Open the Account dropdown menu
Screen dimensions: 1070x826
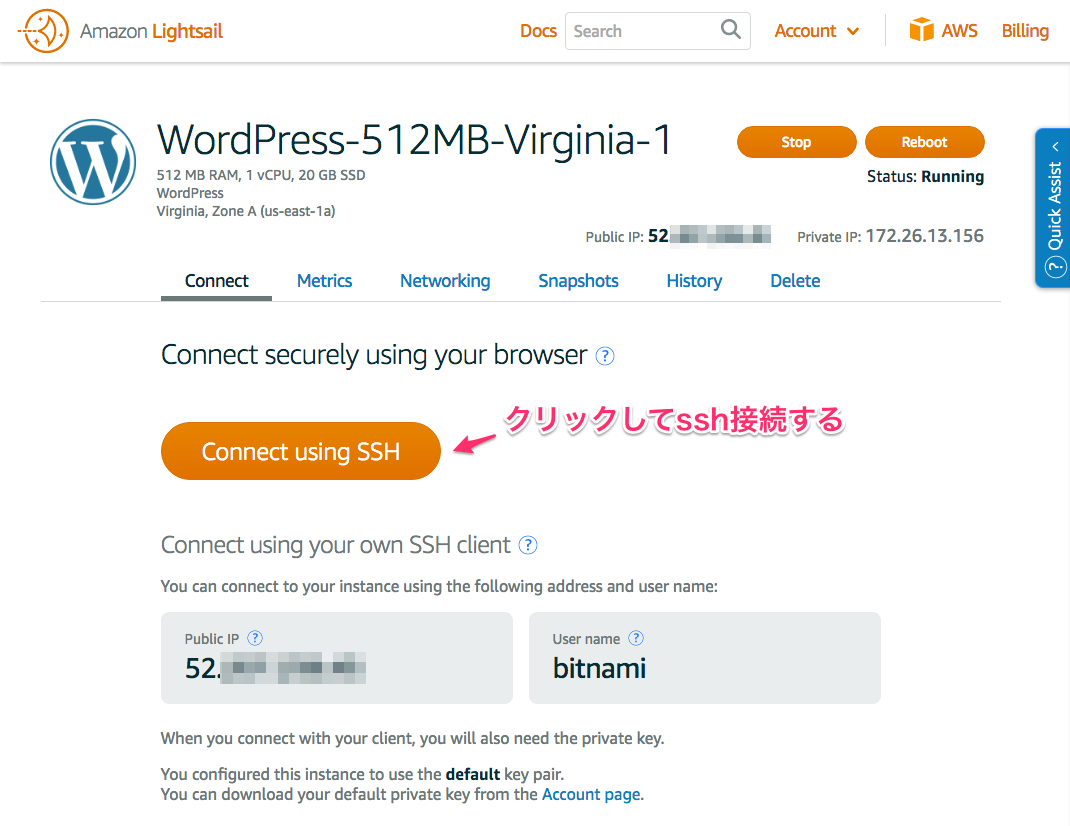tap(816, 31)
